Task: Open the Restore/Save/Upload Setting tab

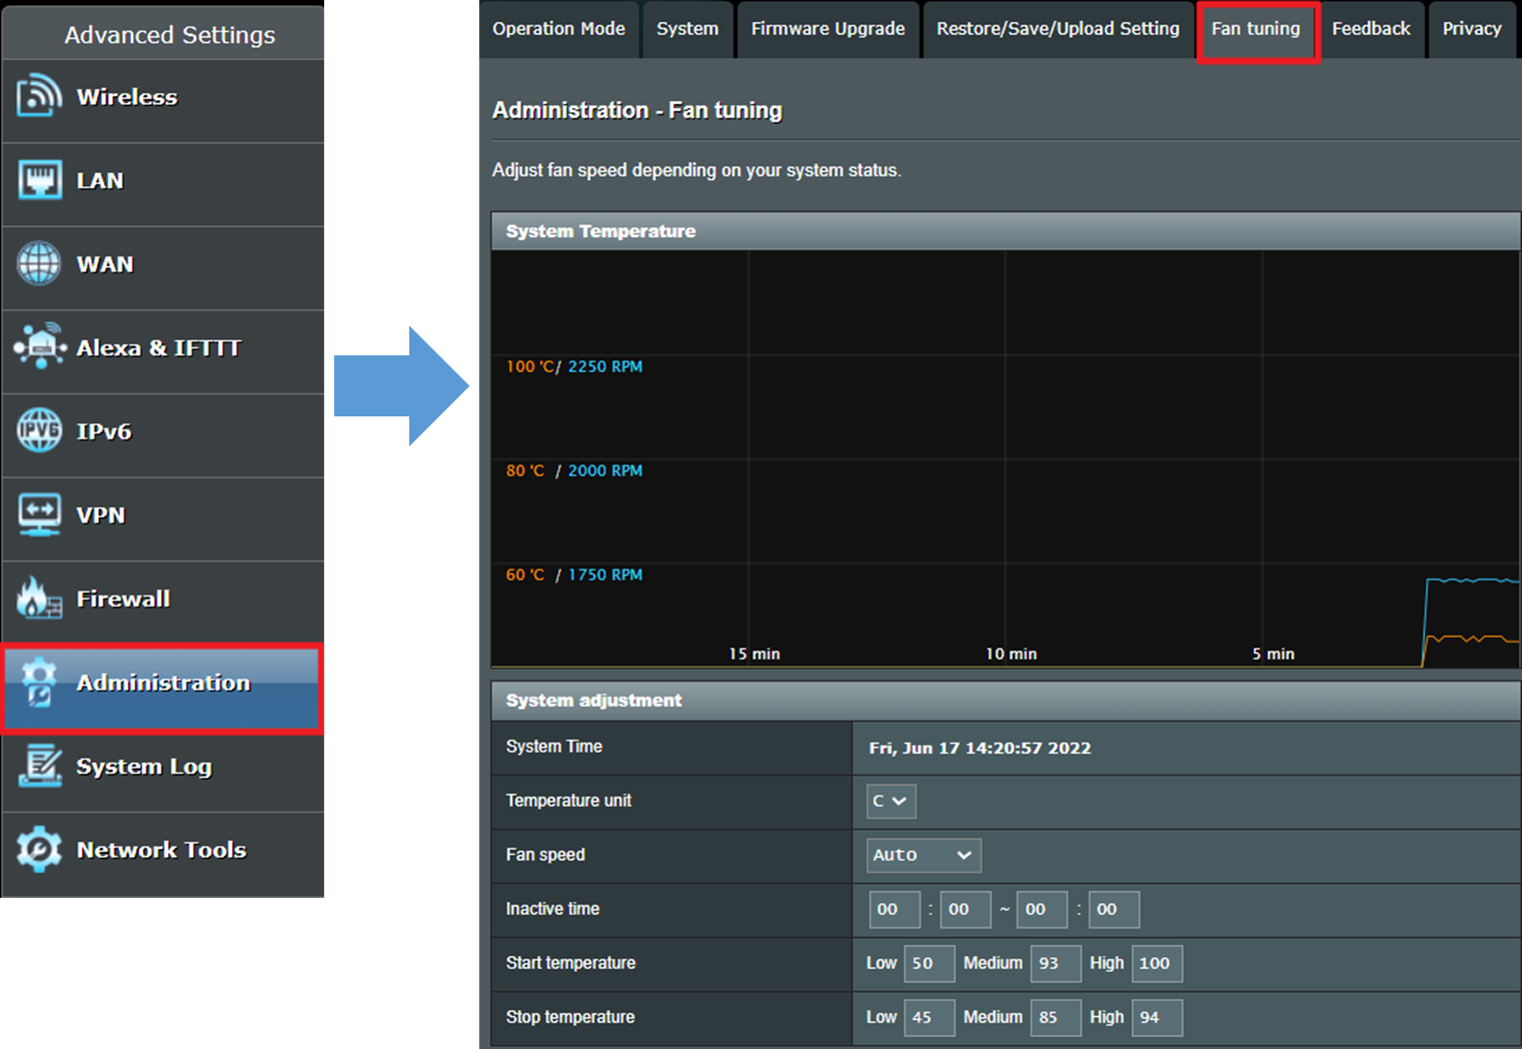Action: click(1058, 29)
